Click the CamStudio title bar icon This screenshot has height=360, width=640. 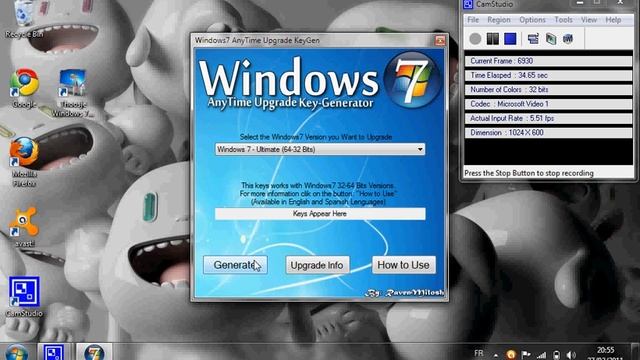[468, 4]
